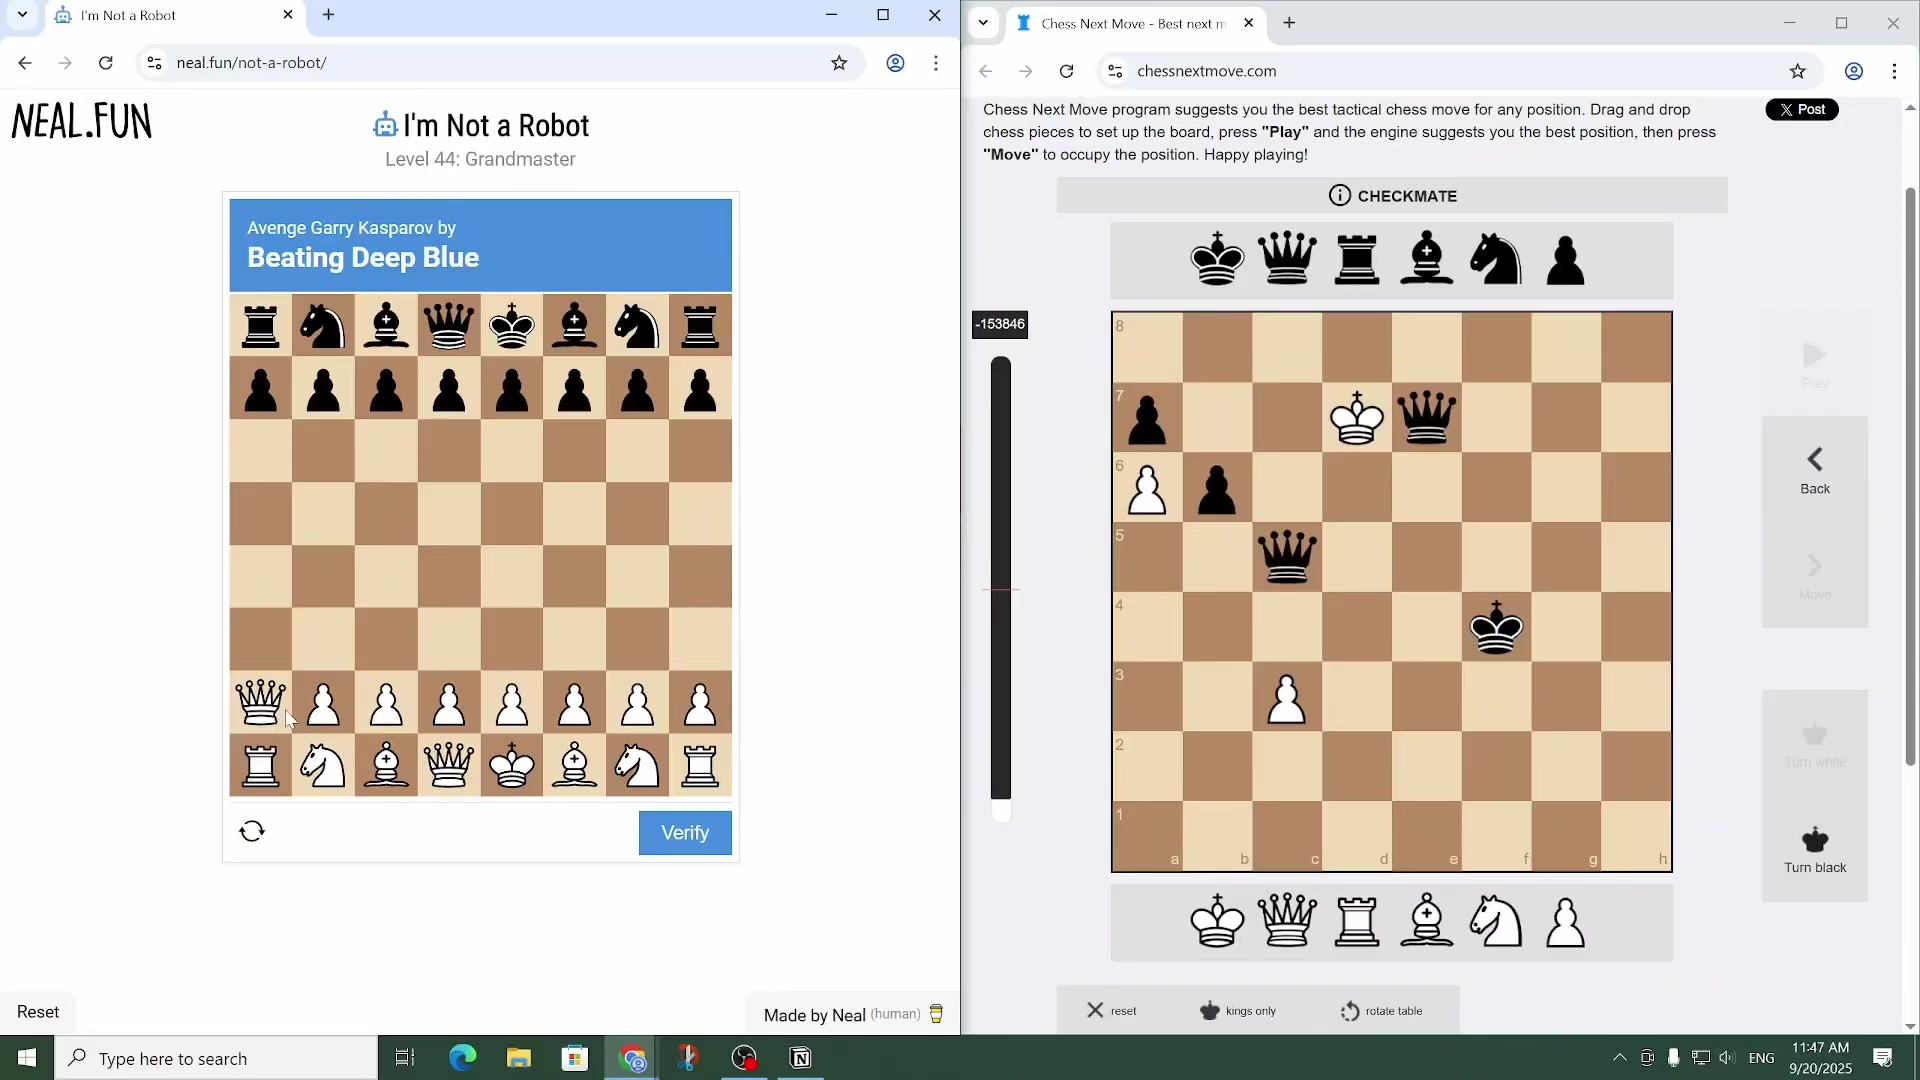
Task: Select black queen on Deep Blue board
Action: (449, 326)
